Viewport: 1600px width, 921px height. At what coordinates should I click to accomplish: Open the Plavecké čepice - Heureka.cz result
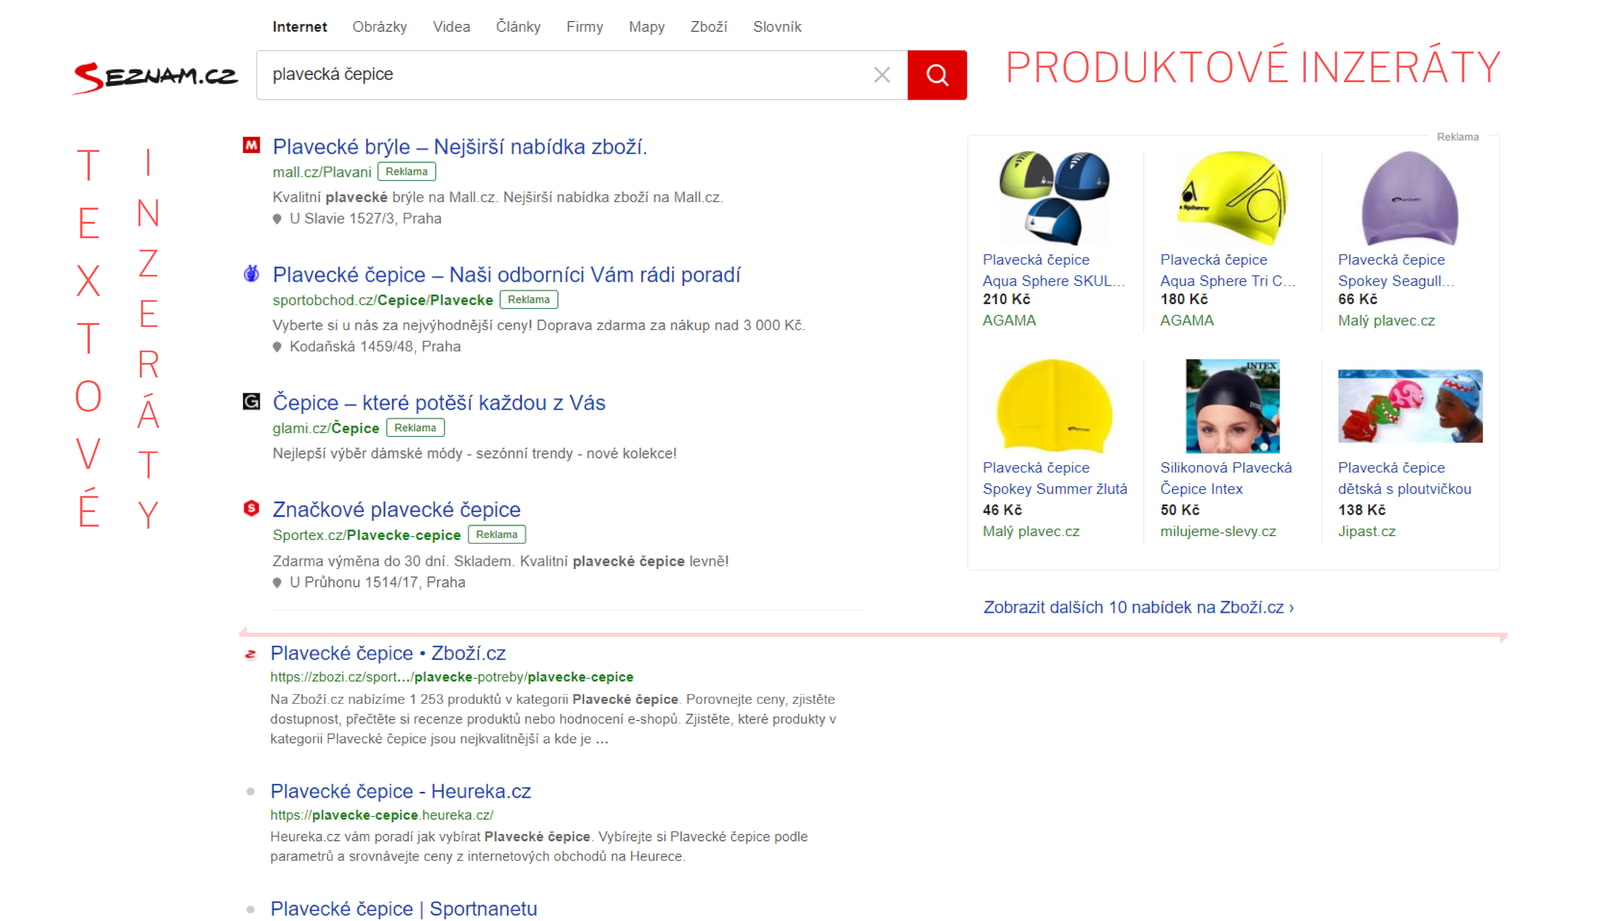(401, 791)
